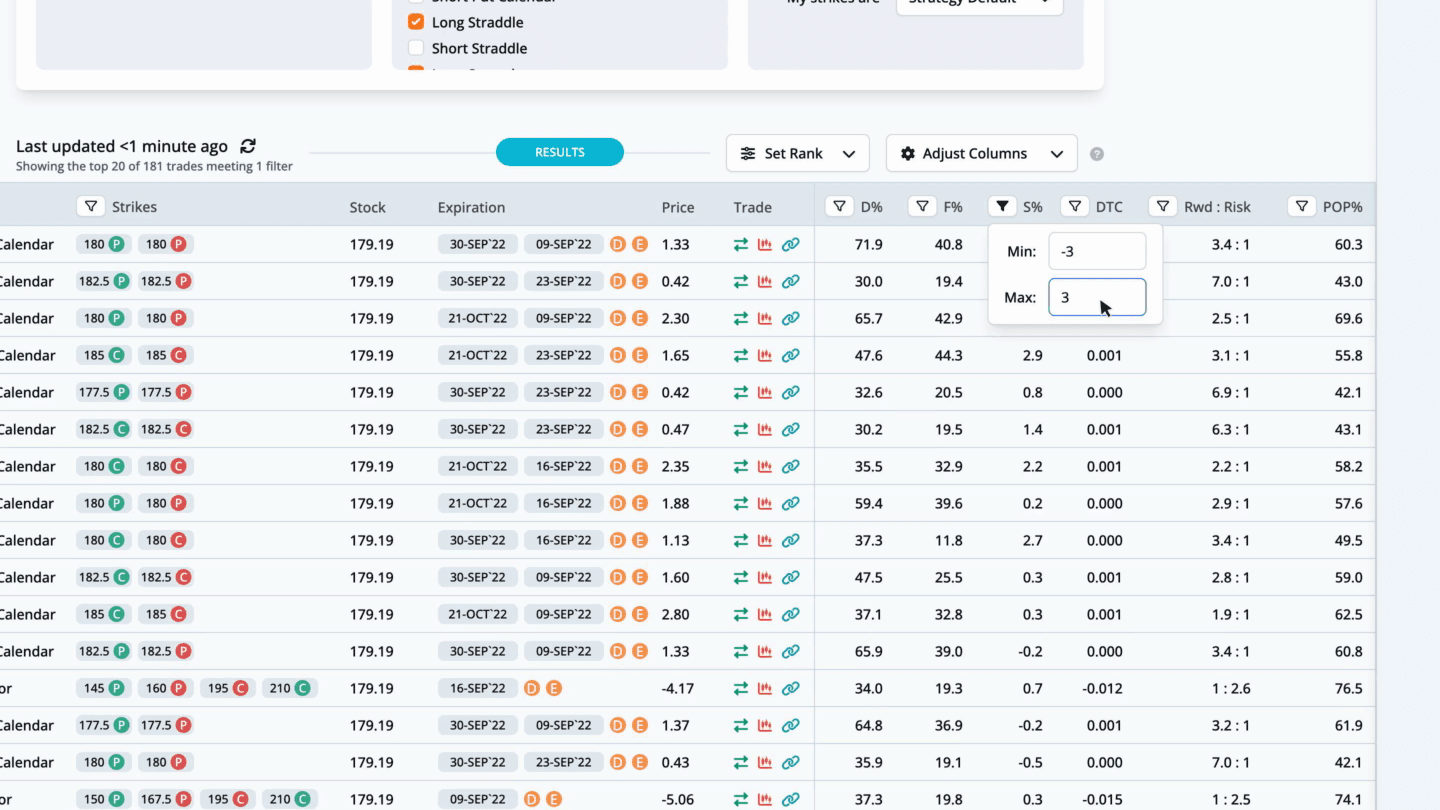Click orange E badge in the -5.06 row
1440x810 pixels.
(x=554, y=800)
